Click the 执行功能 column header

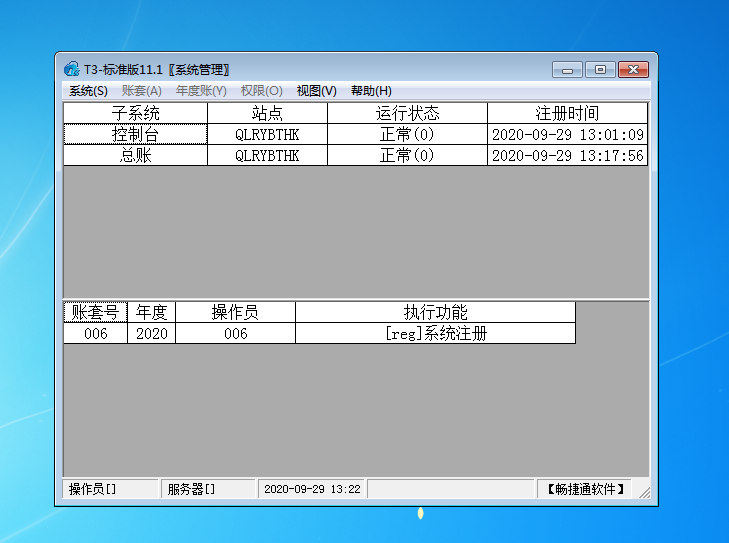point(436,312)
